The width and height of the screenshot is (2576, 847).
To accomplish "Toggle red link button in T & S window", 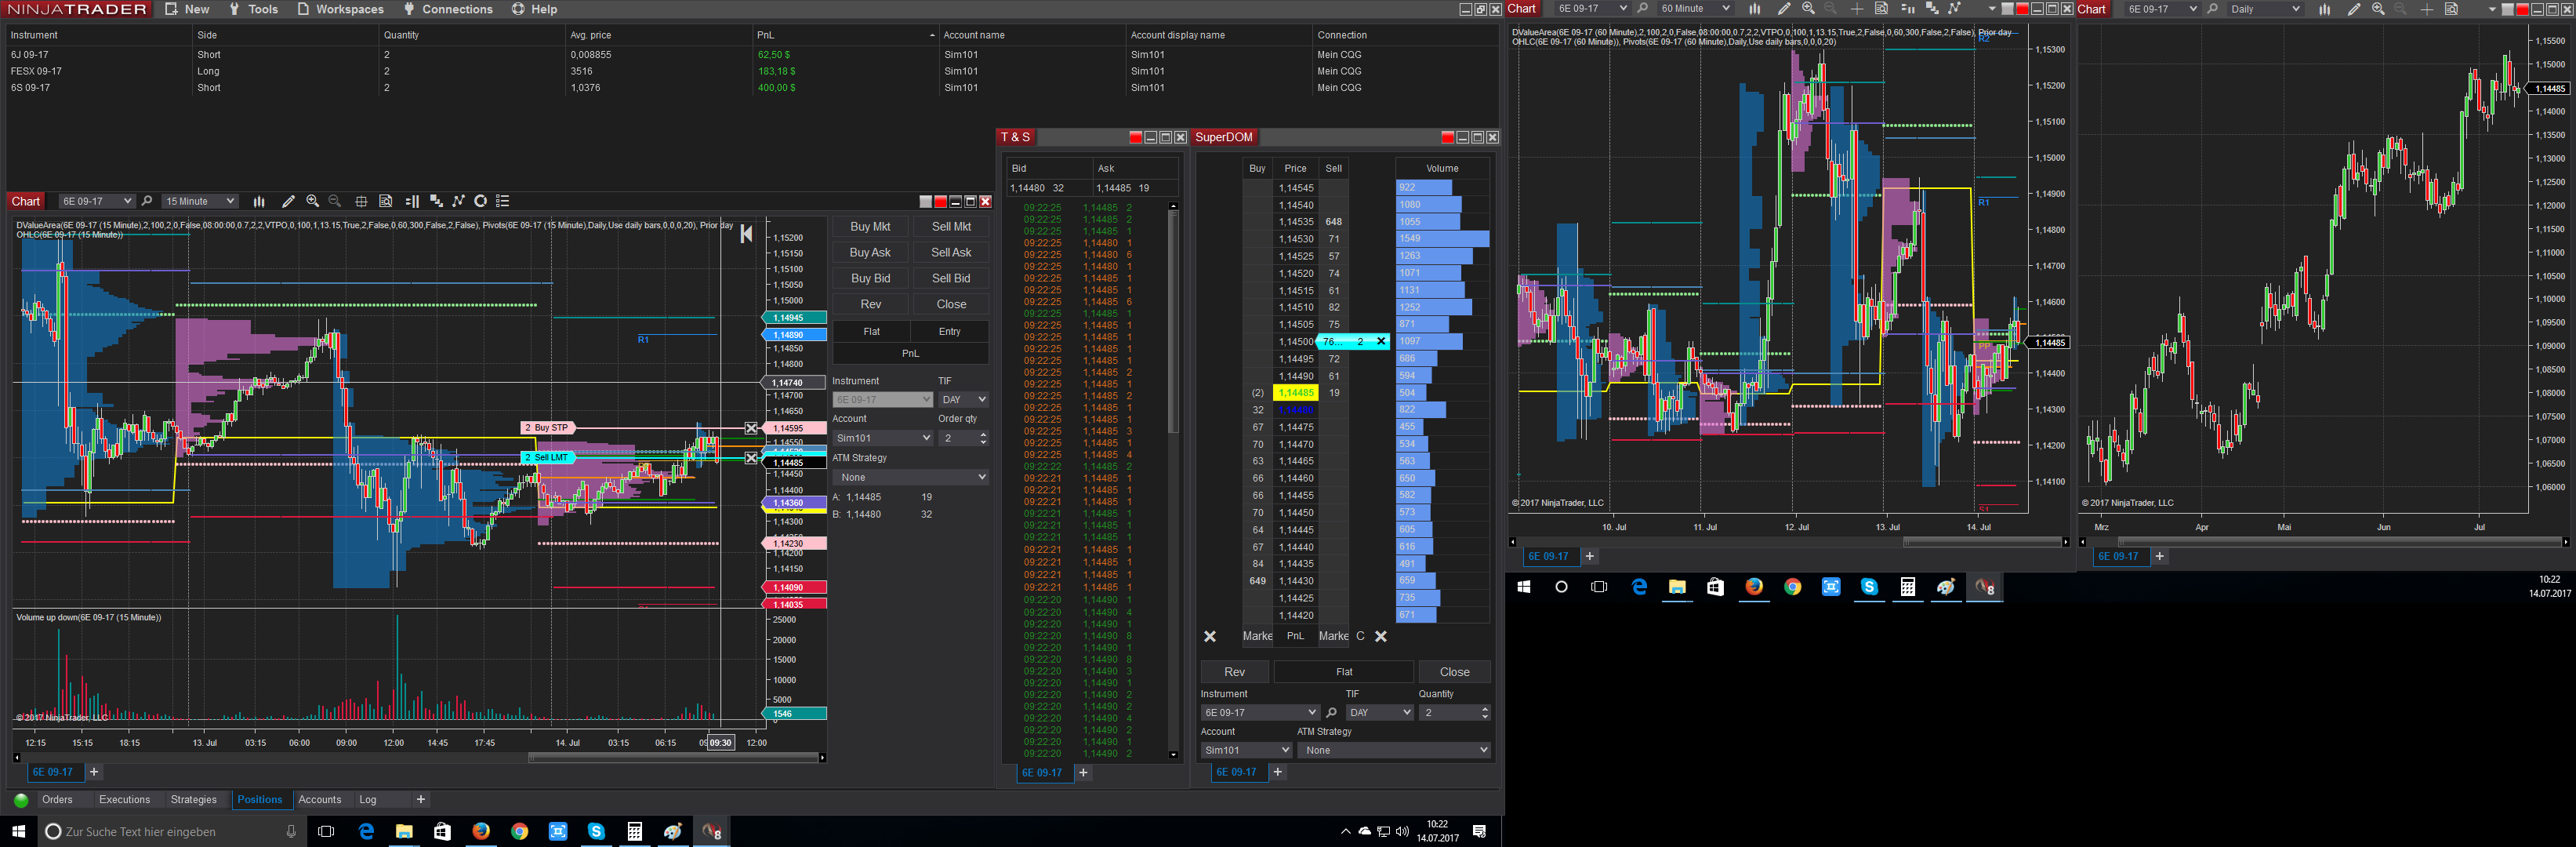I will pyautogui.click(x=1135, y=138).
